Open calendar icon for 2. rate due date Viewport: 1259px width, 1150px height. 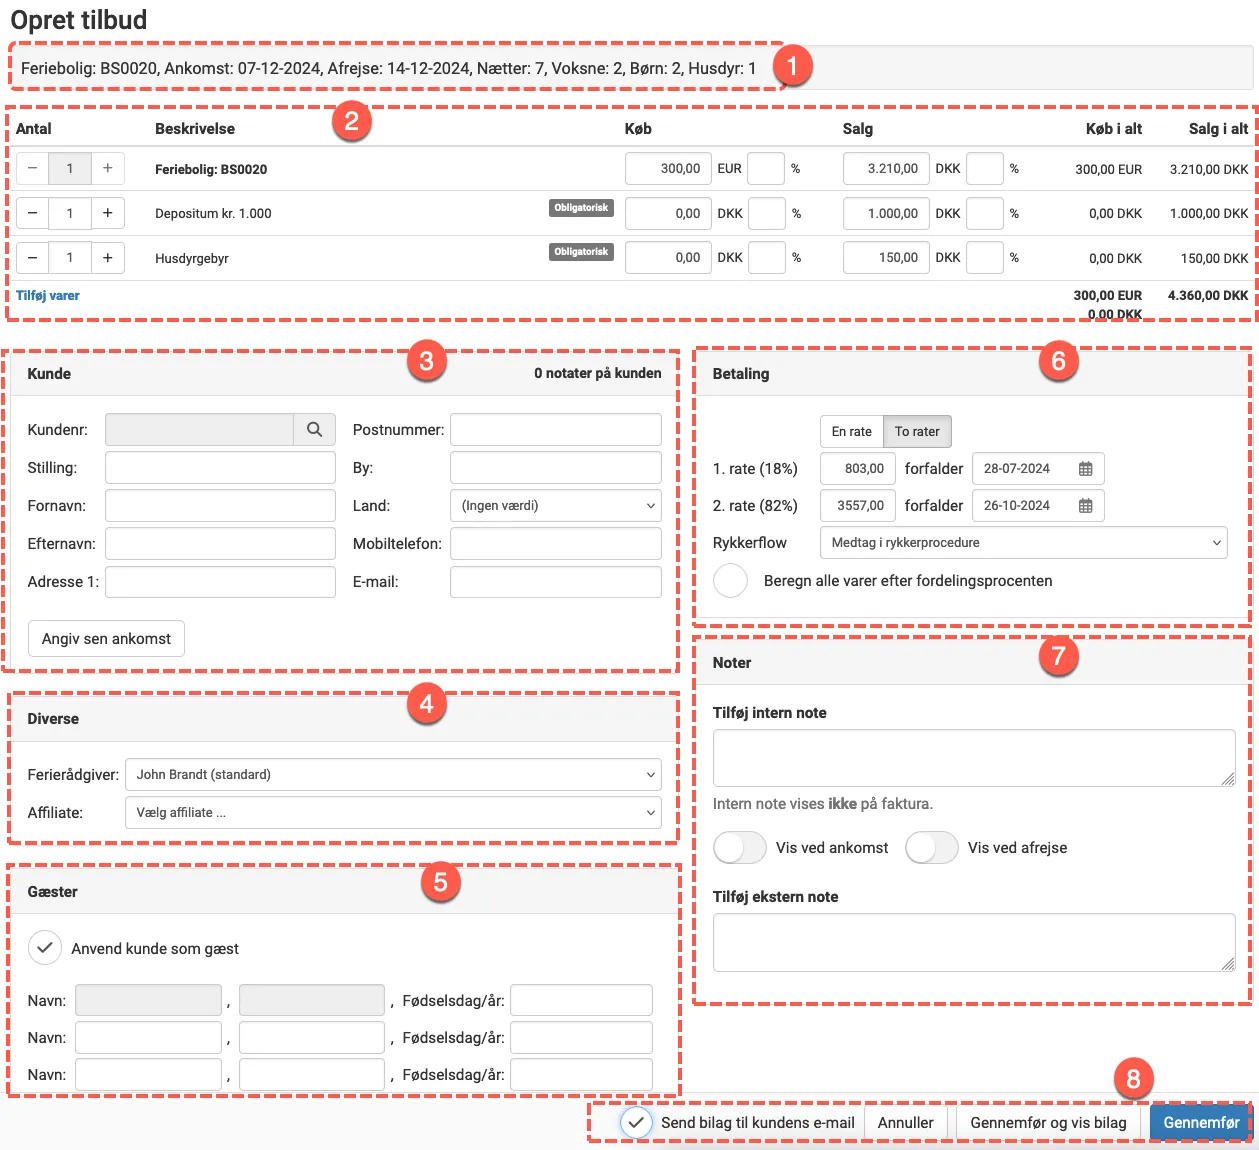click(x=1085, y=506)
